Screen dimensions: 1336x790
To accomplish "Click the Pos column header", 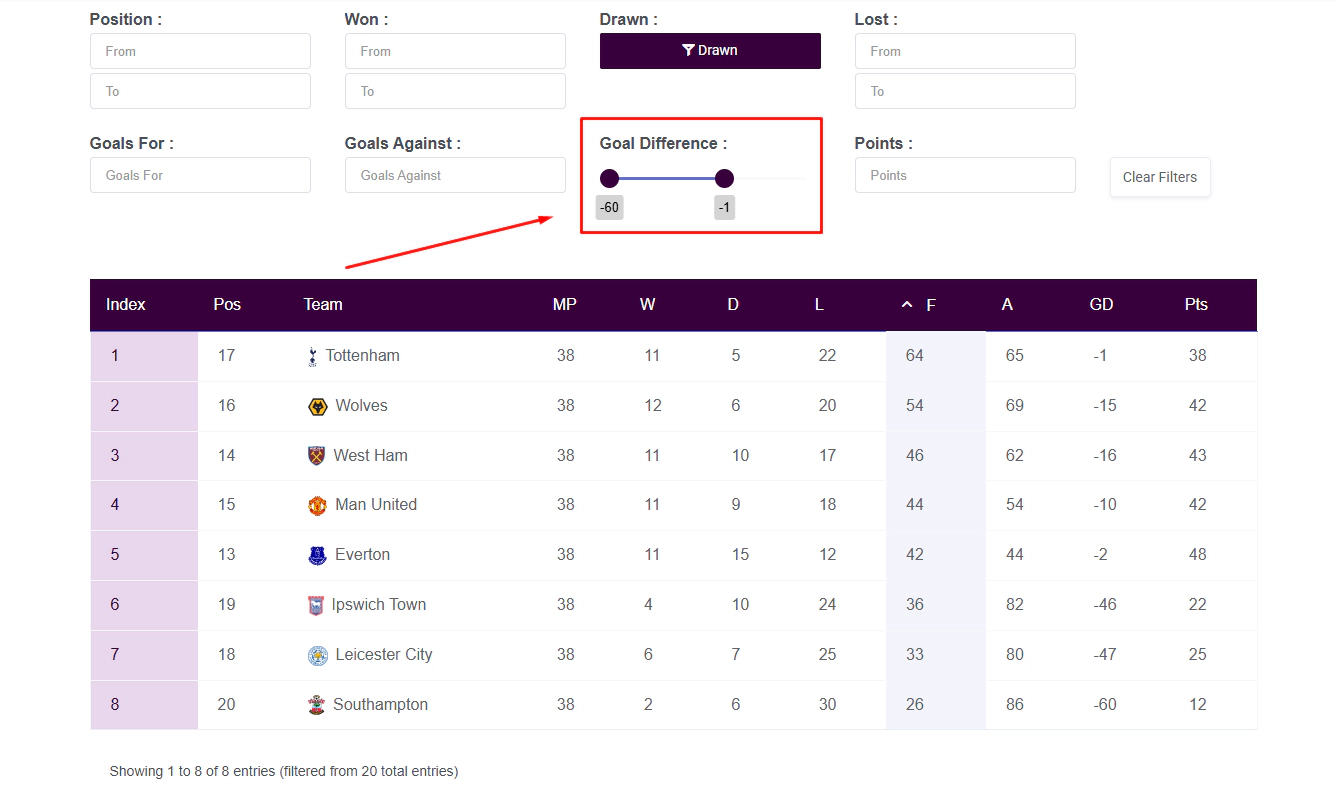I will (227, 305).
